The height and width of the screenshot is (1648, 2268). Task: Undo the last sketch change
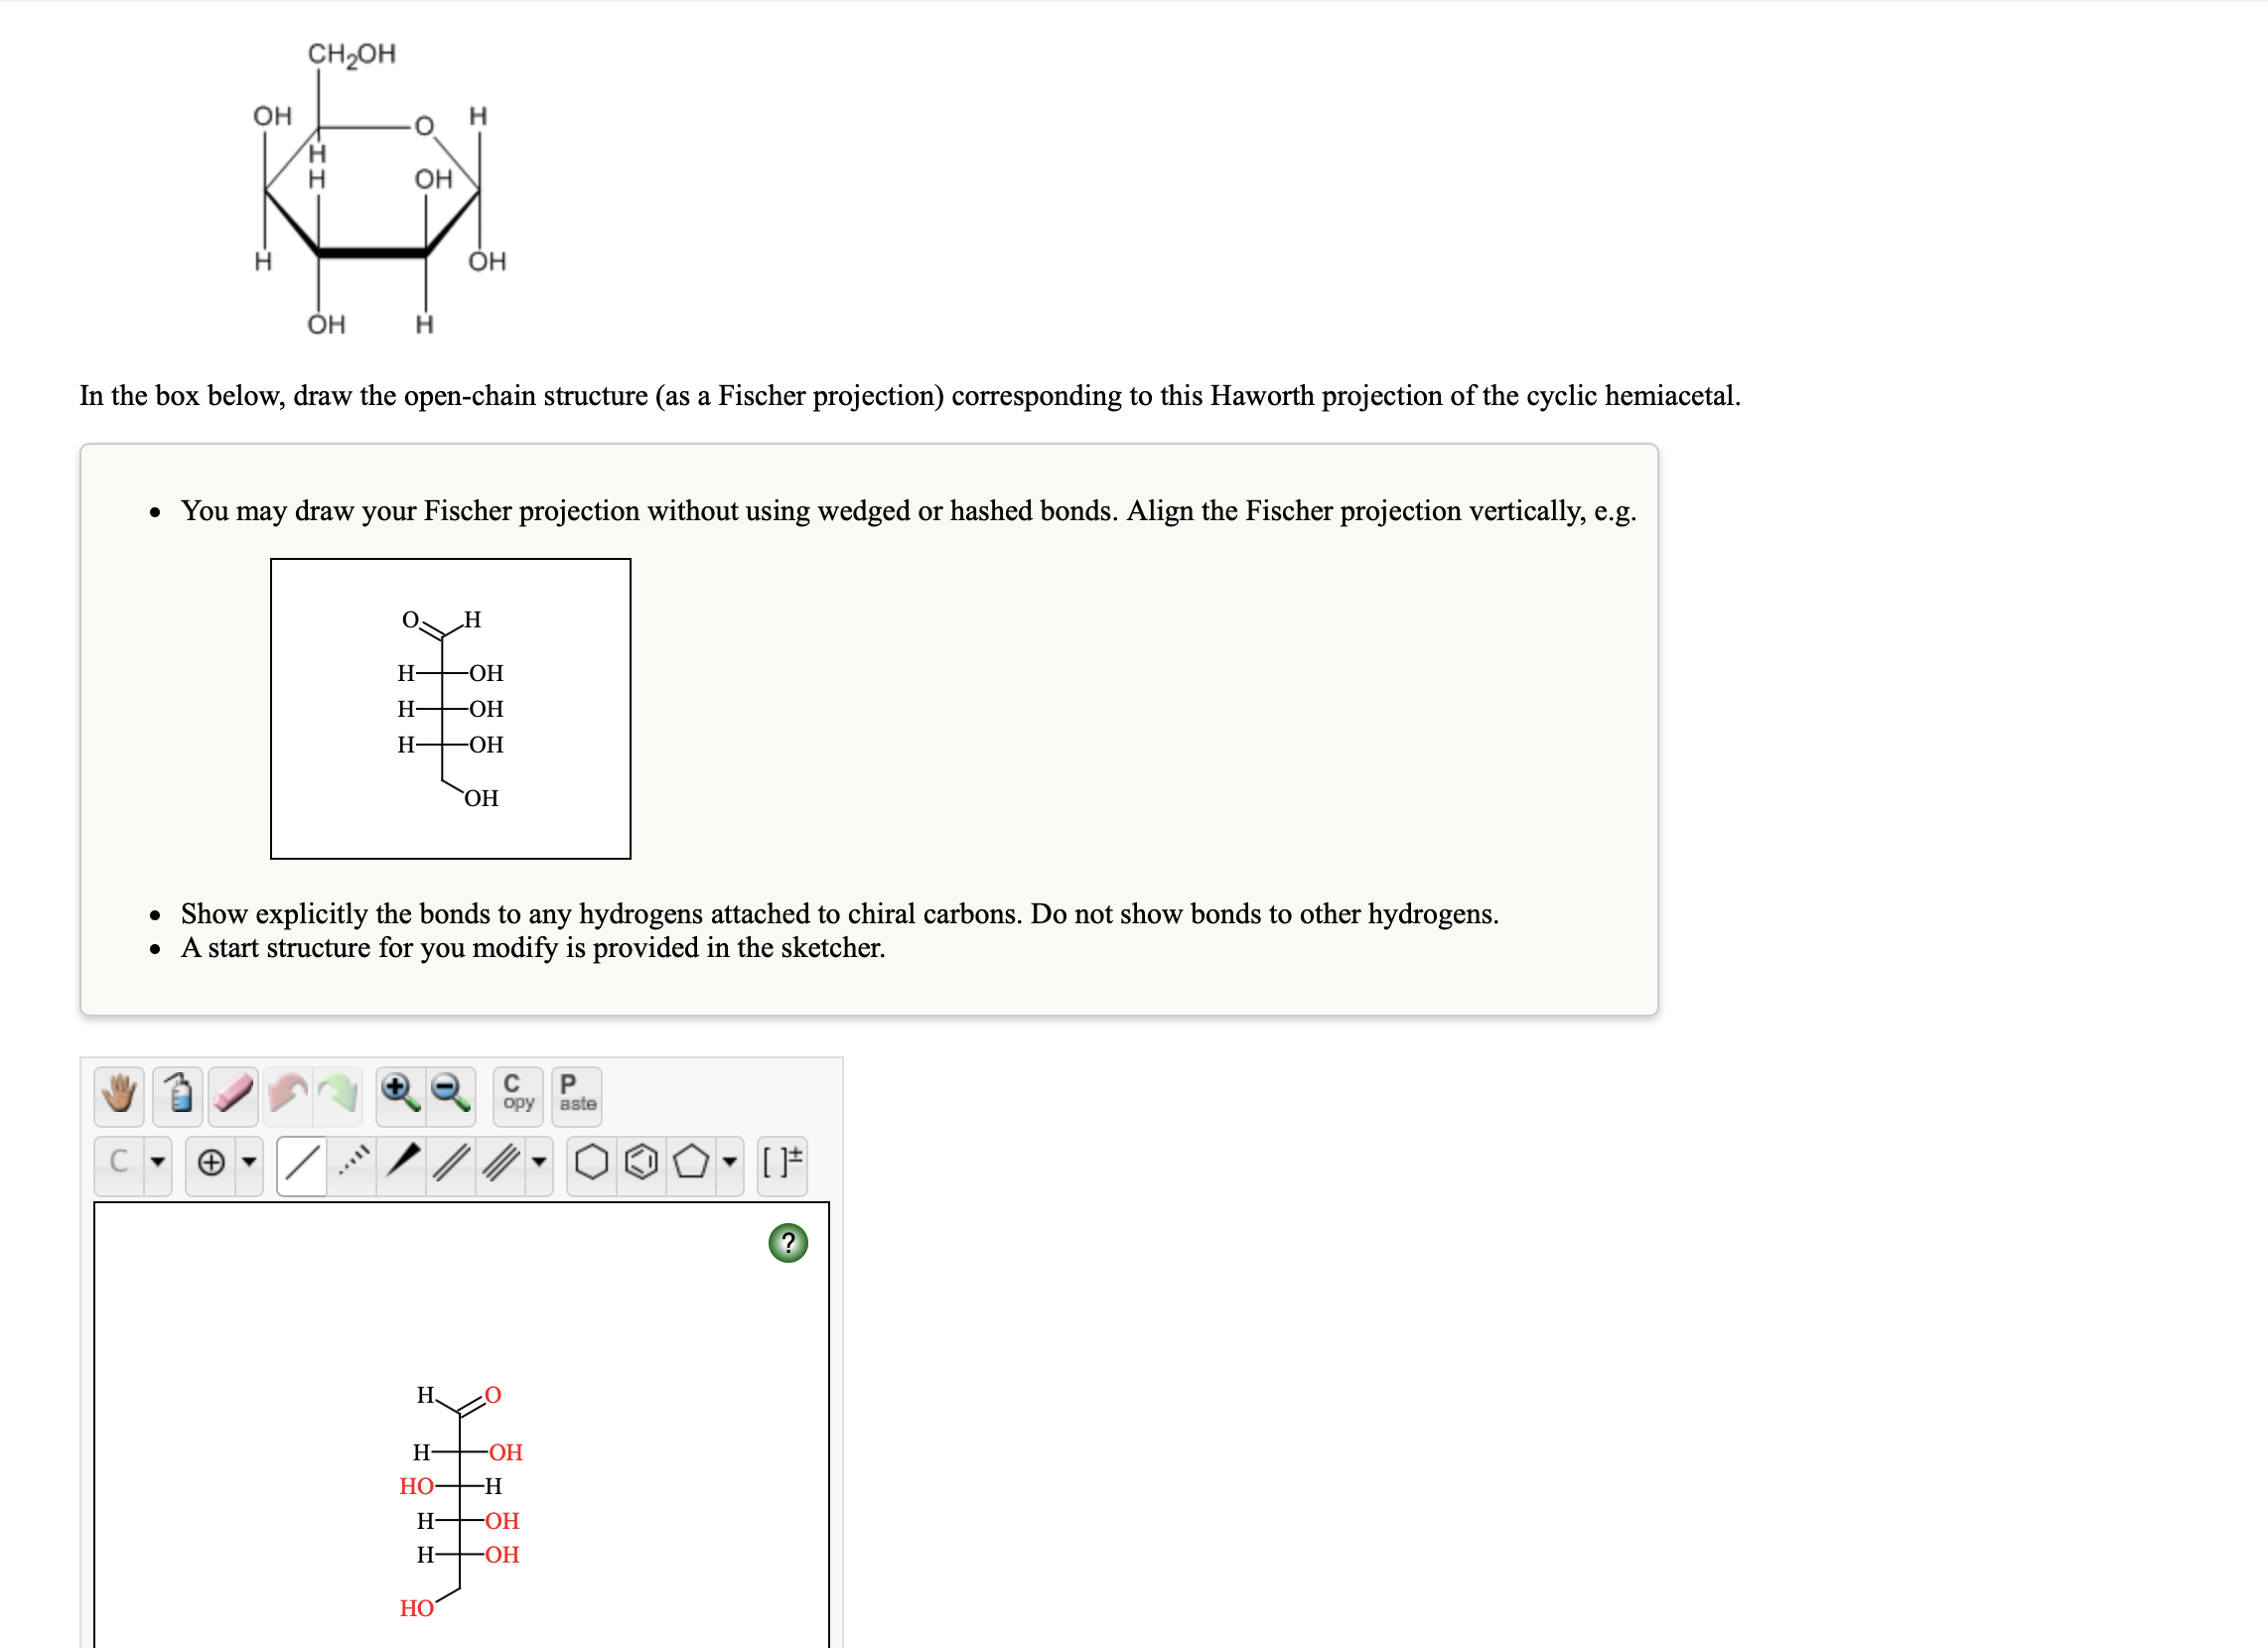tap(288, 1098)
